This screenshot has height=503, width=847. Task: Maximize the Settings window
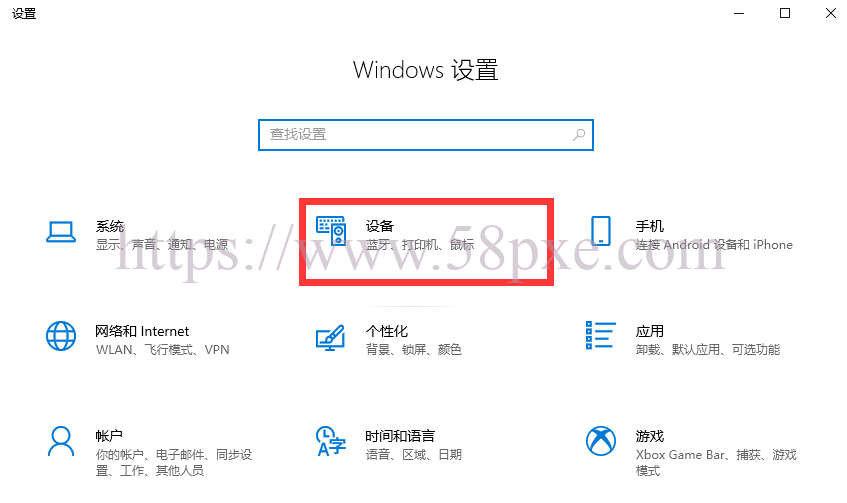[785, 13]
